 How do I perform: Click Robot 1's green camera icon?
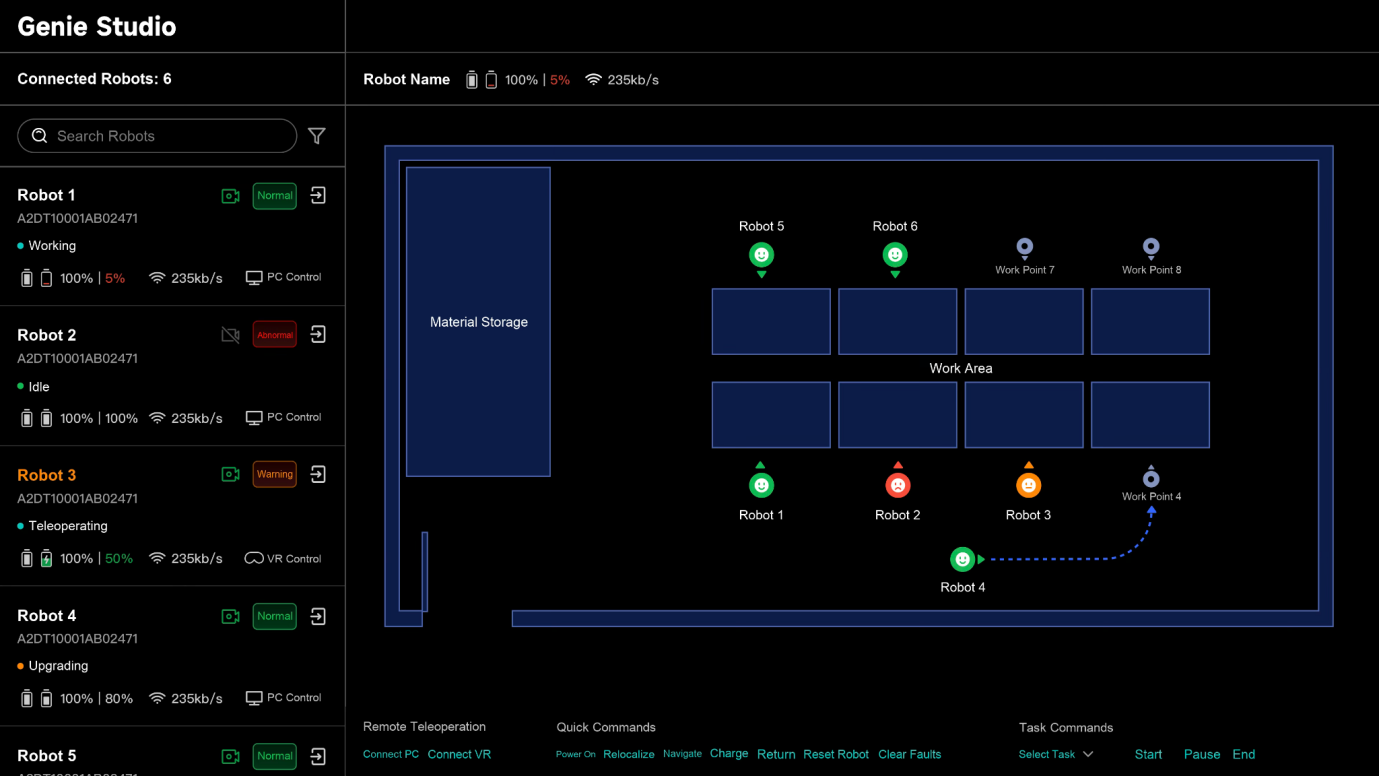231,196
